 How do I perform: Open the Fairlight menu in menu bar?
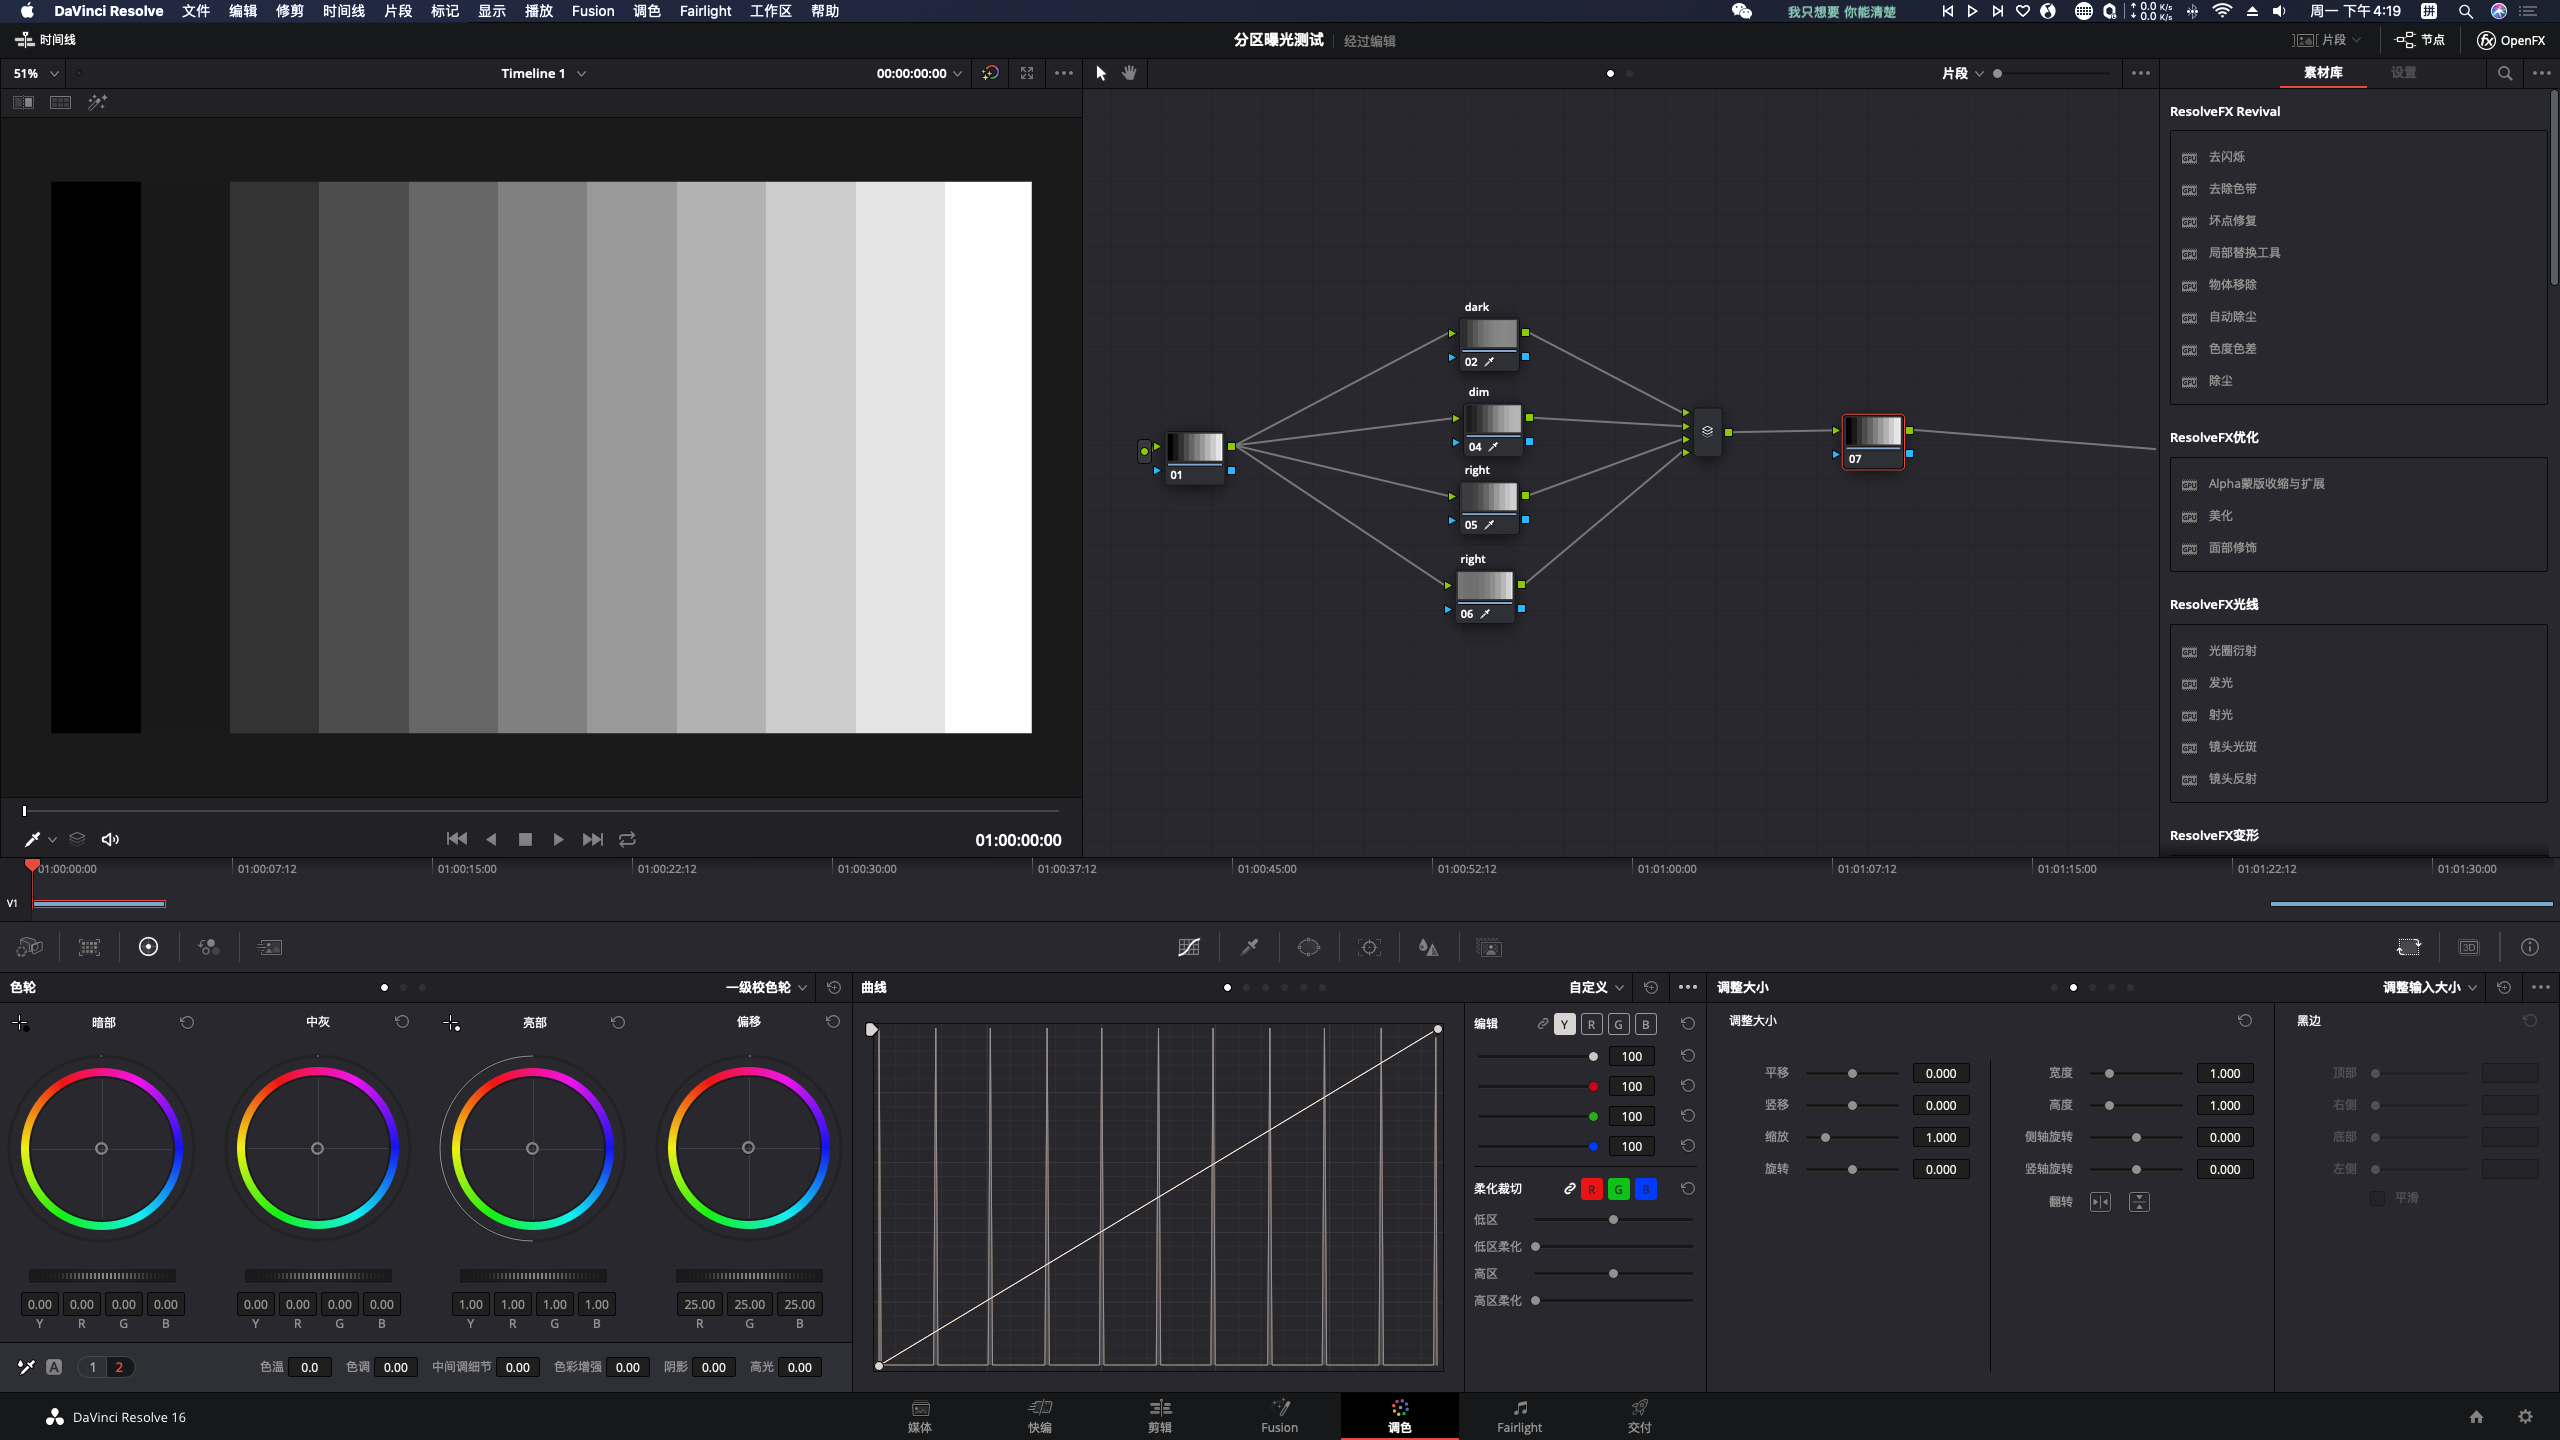click(x=705, y=11)
